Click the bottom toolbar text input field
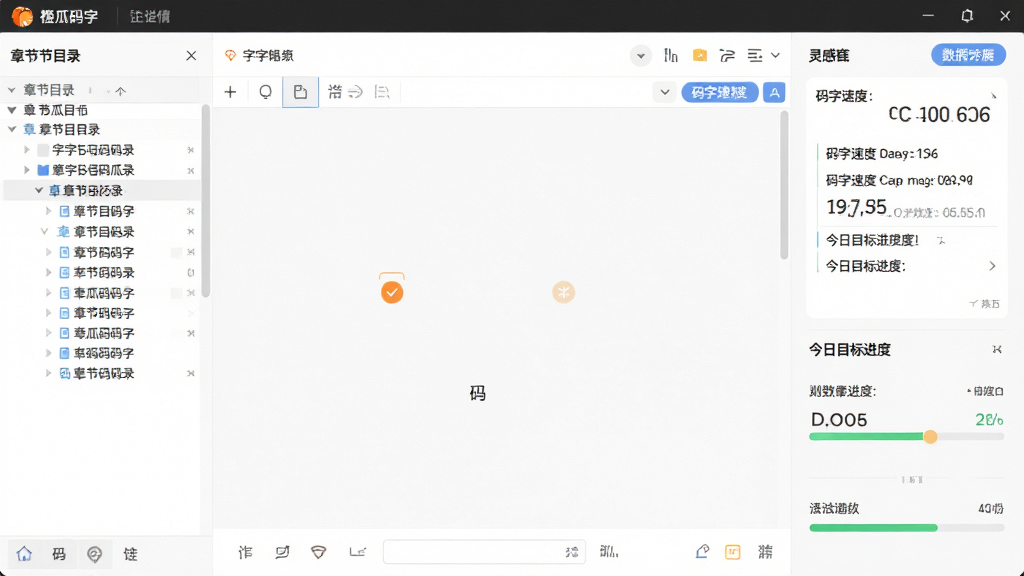This screenshot has height=576, width=1024. point(484,552)
